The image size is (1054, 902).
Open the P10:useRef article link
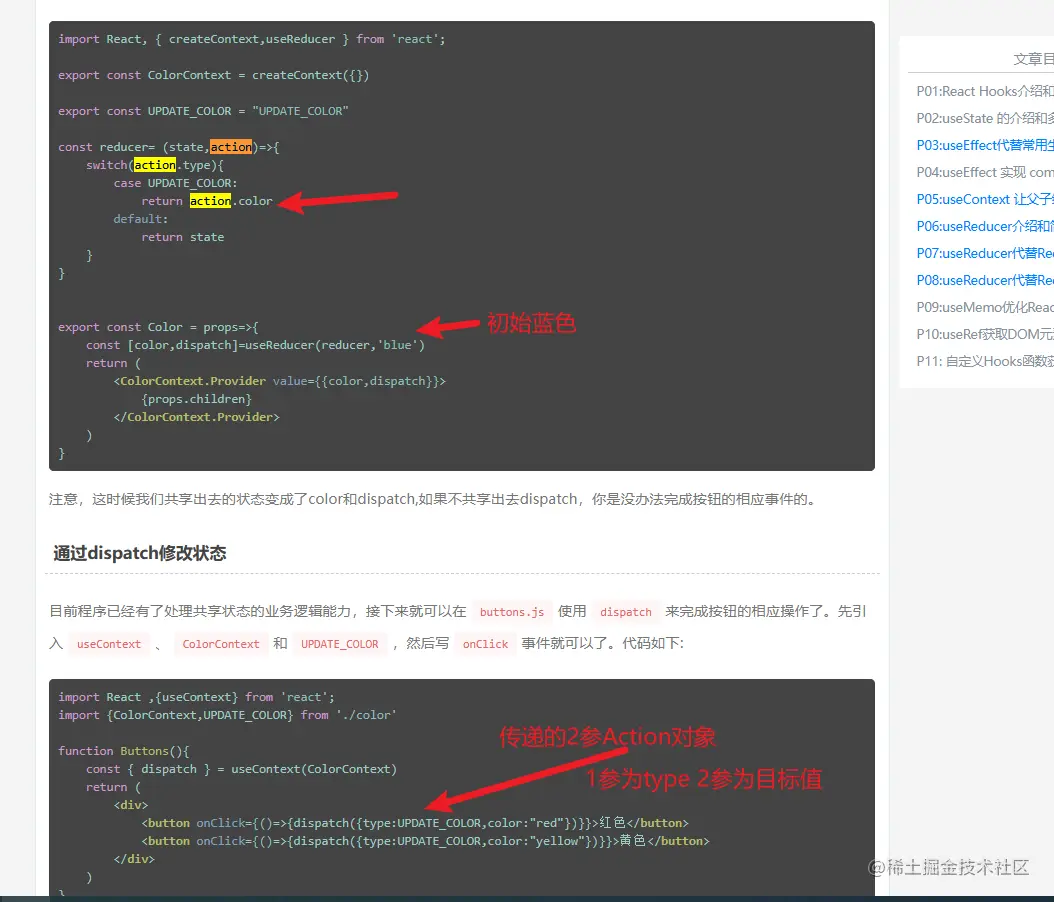(x=985, y=334)
